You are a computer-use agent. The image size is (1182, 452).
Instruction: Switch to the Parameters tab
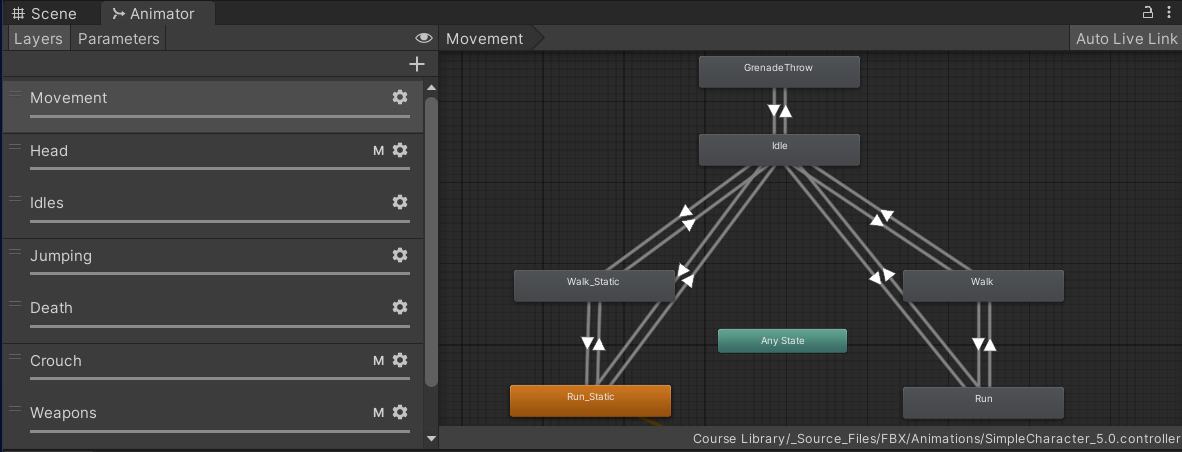(x=118, y=38)
